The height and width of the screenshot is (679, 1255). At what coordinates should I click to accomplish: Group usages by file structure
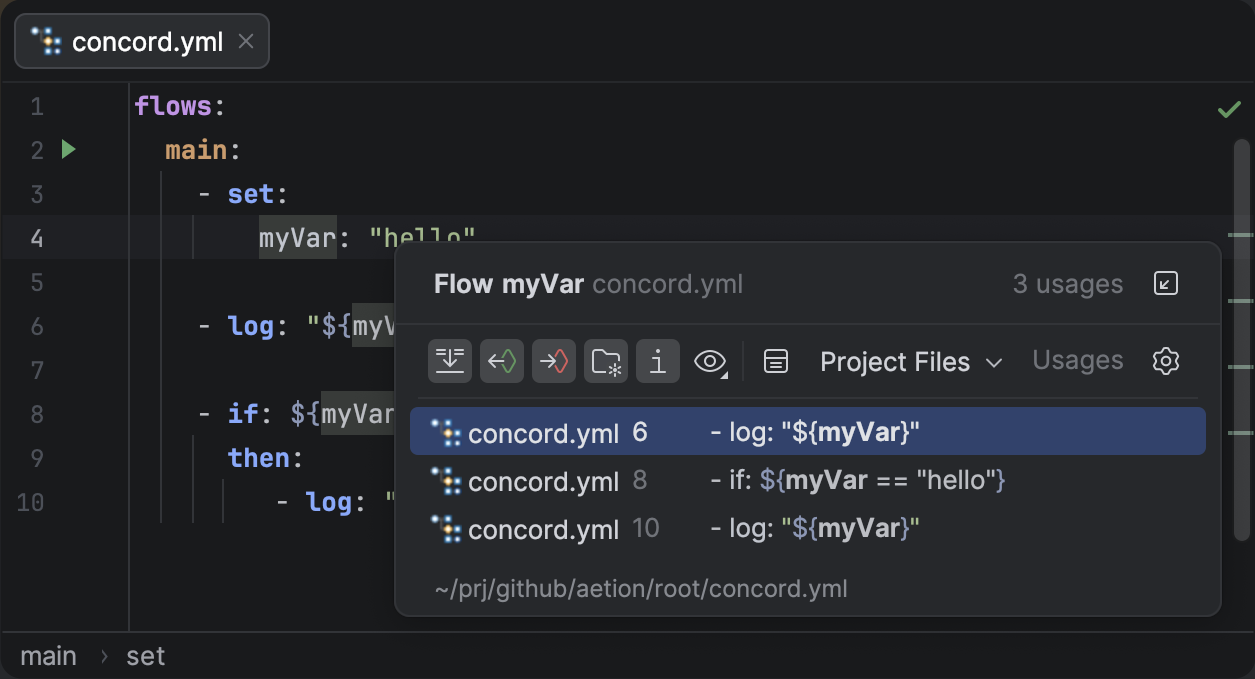click(606, 361)
